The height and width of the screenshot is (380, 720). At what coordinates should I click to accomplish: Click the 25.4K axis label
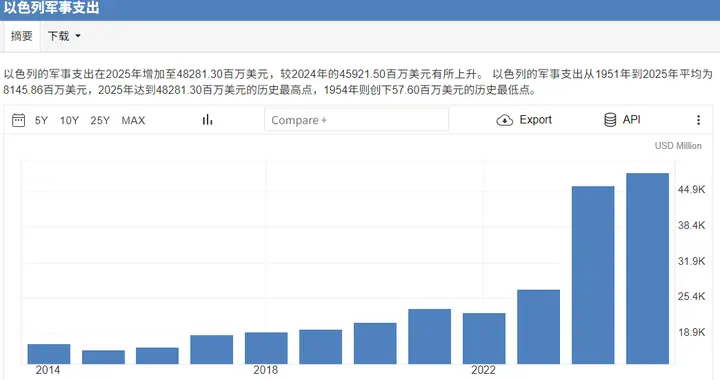point(692,296)
